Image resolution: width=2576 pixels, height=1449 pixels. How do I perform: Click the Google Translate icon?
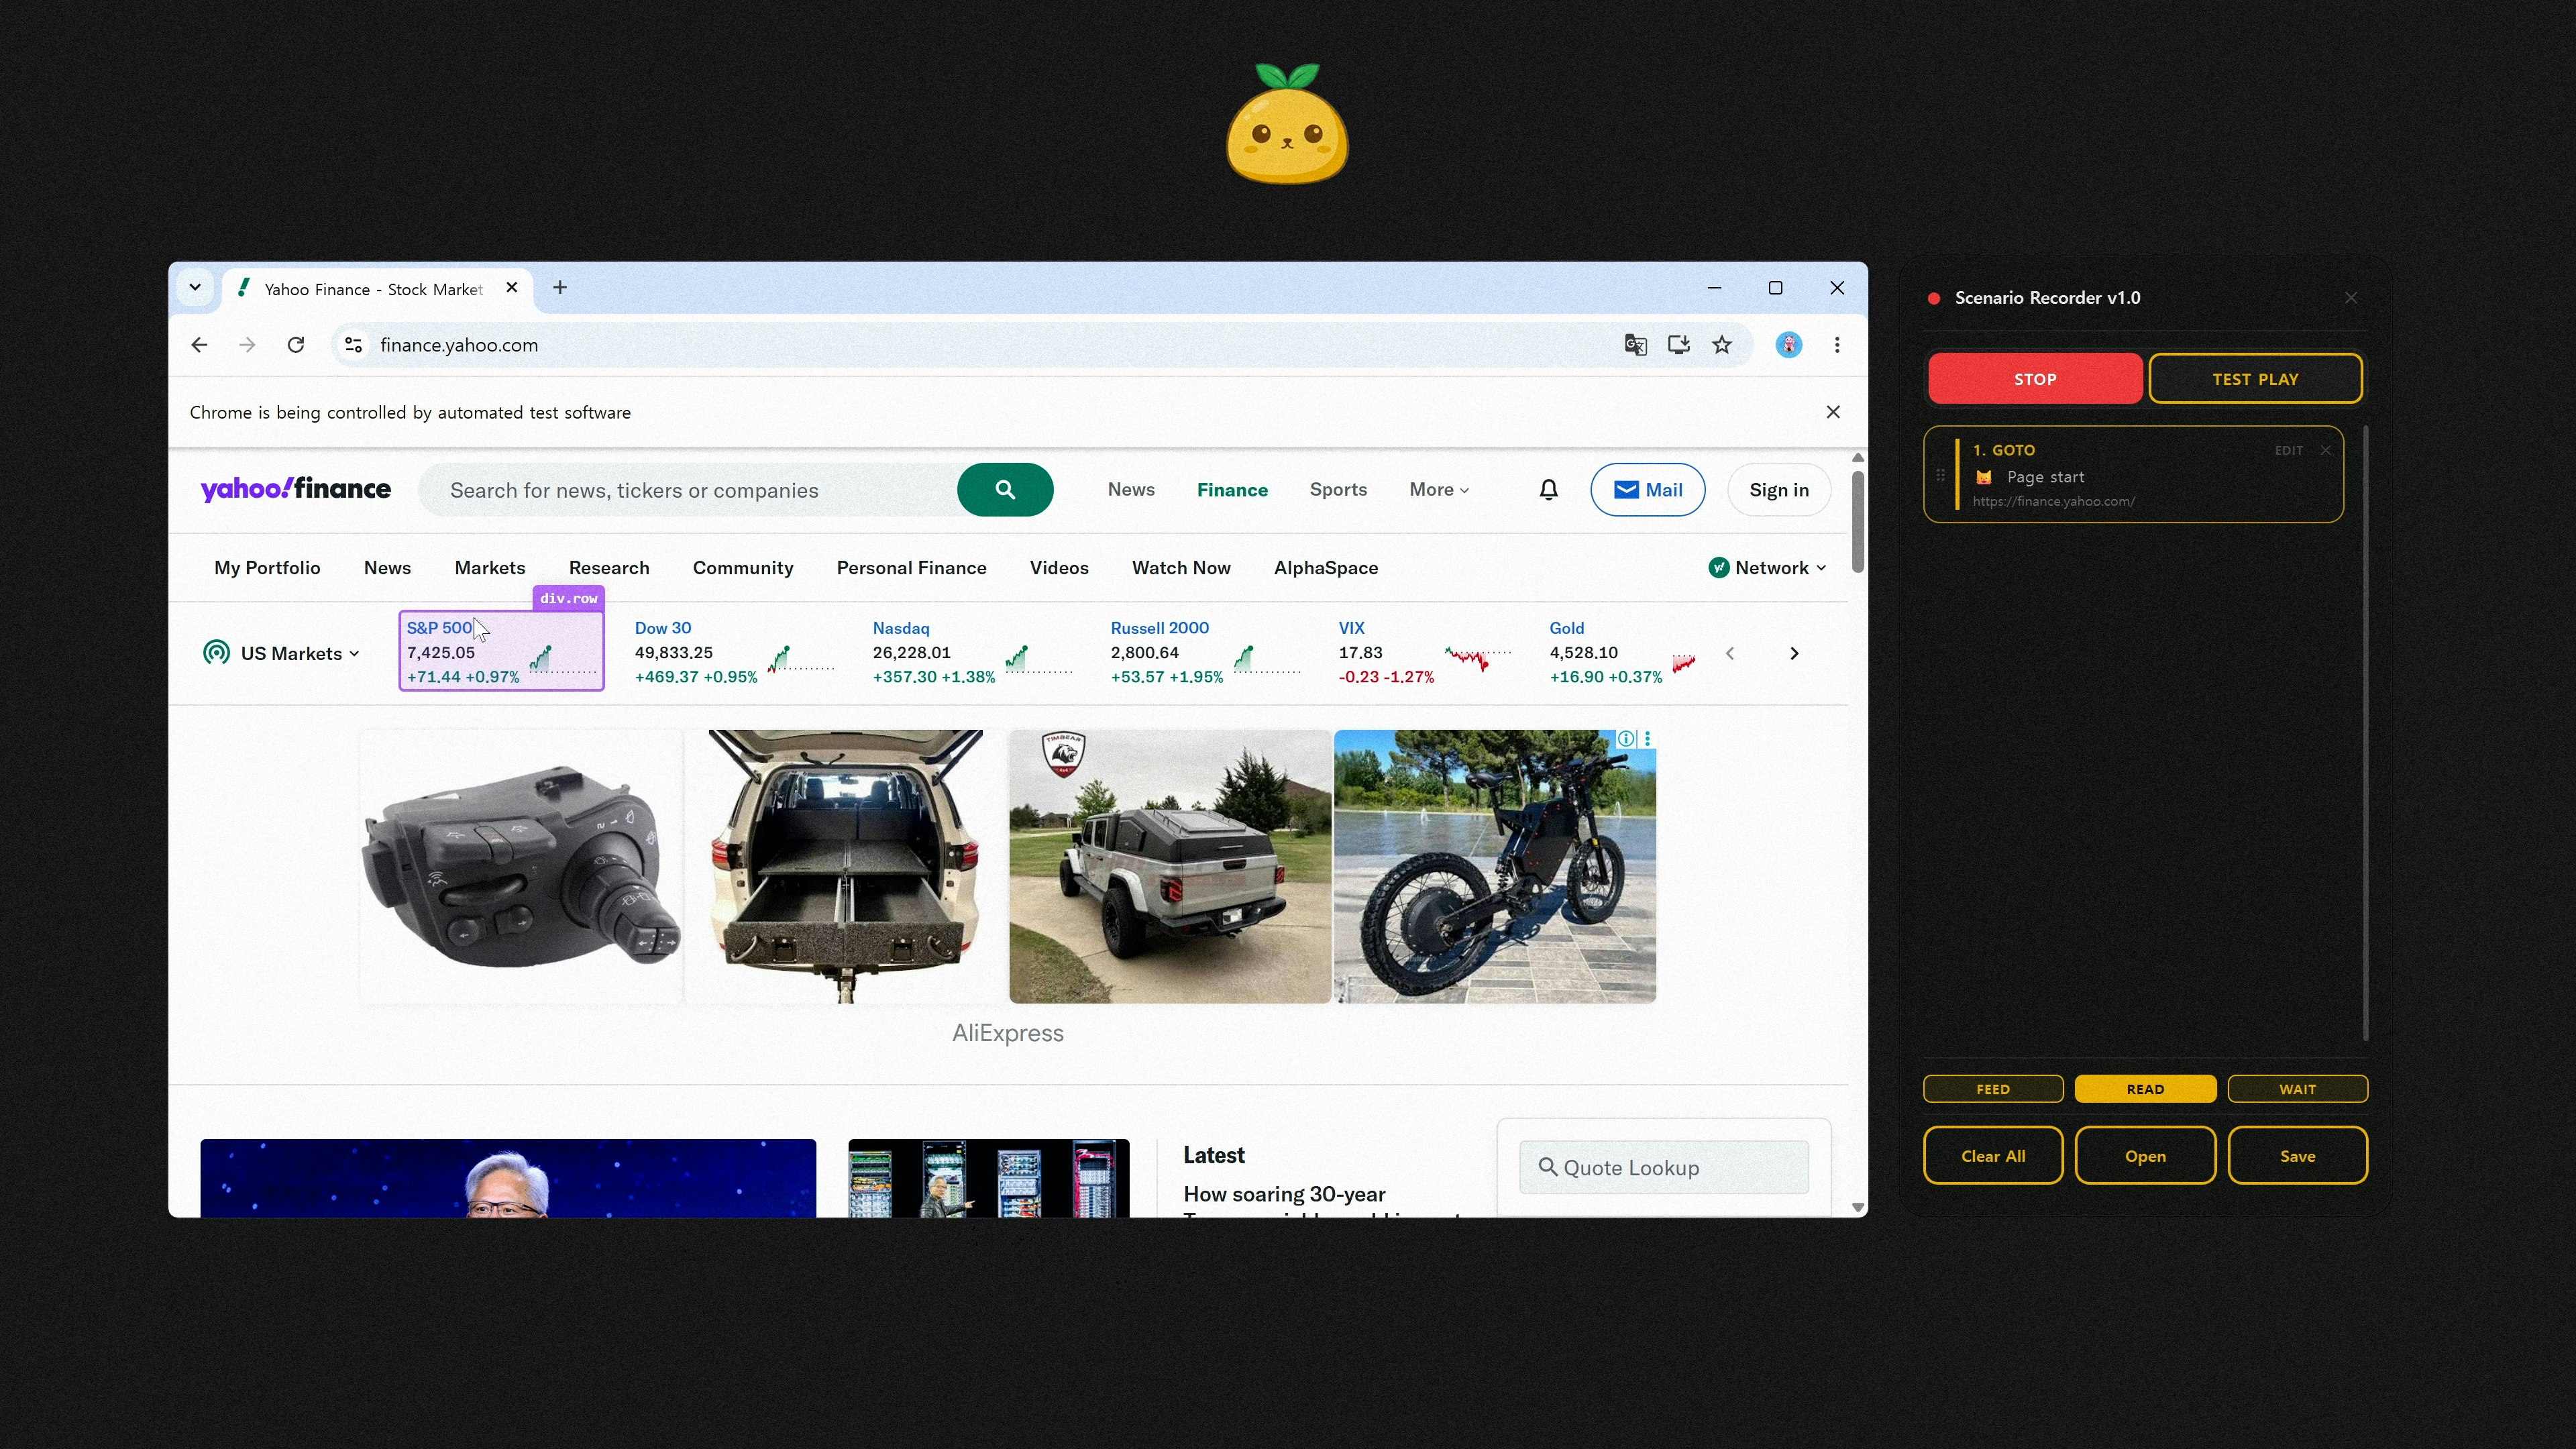point(1635,345)
